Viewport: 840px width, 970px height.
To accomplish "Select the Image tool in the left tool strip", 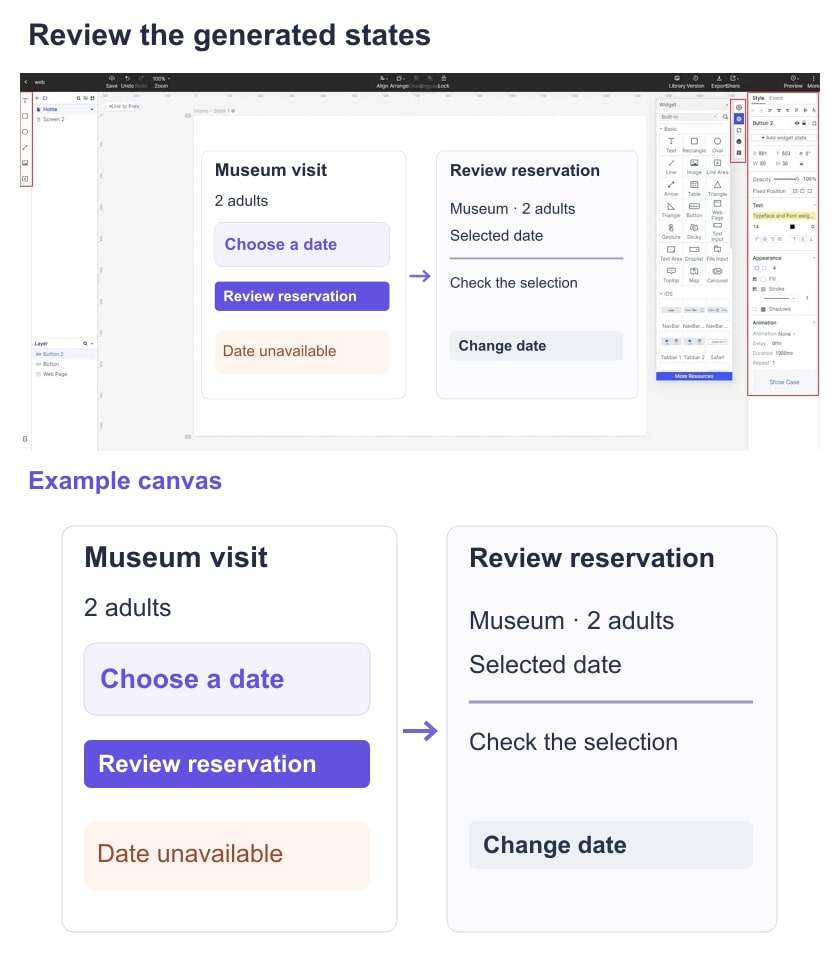I will (25, 163).
